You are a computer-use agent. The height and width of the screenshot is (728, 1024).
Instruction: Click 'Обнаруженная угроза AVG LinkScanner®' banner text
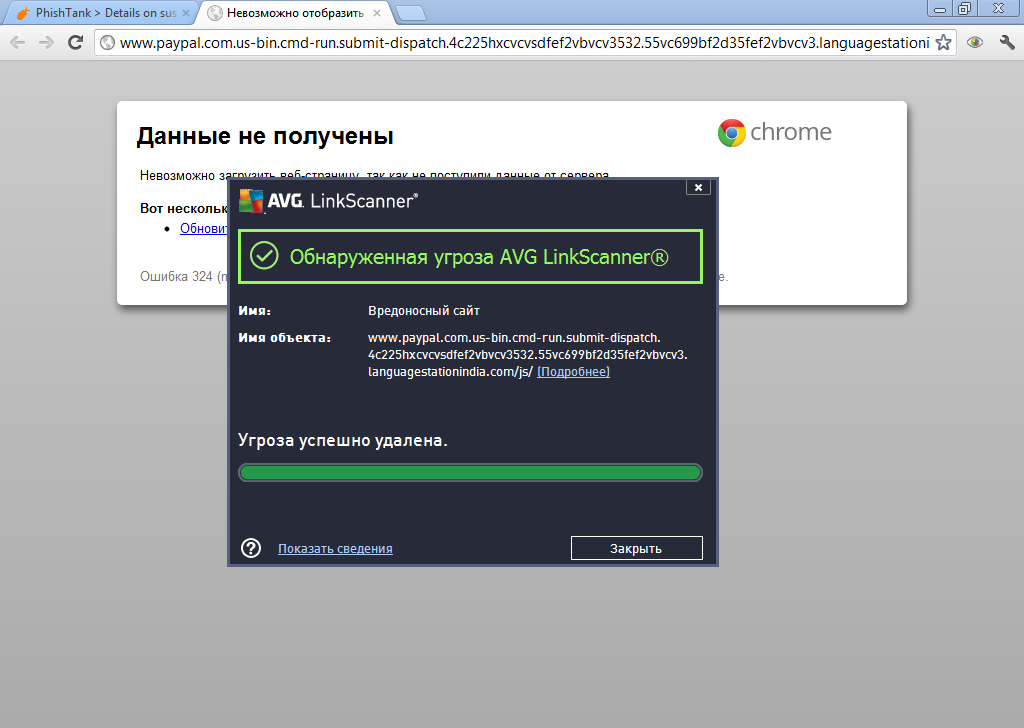[x=479, y=257]
